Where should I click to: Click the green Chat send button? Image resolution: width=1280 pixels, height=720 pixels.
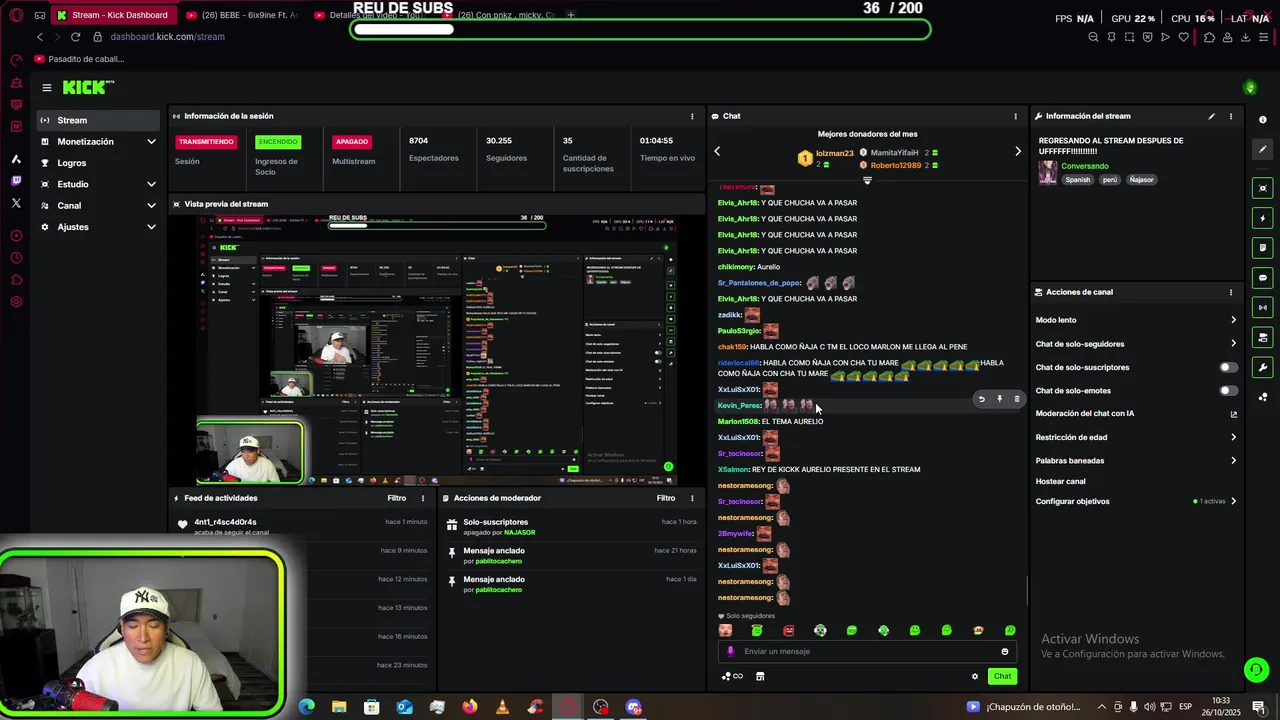(x=1002, y=676)
